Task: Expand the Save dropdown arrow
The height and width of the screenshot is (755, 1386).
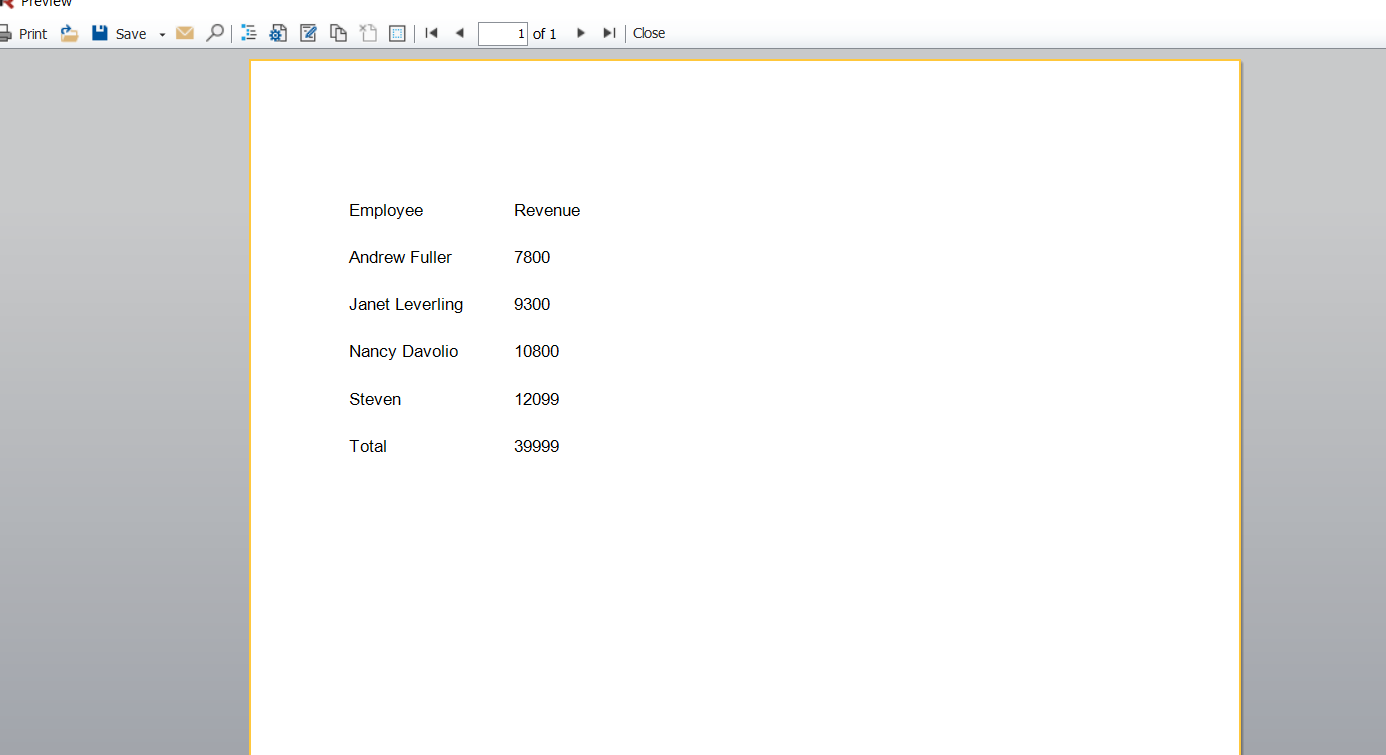Action: click(162, 35)
